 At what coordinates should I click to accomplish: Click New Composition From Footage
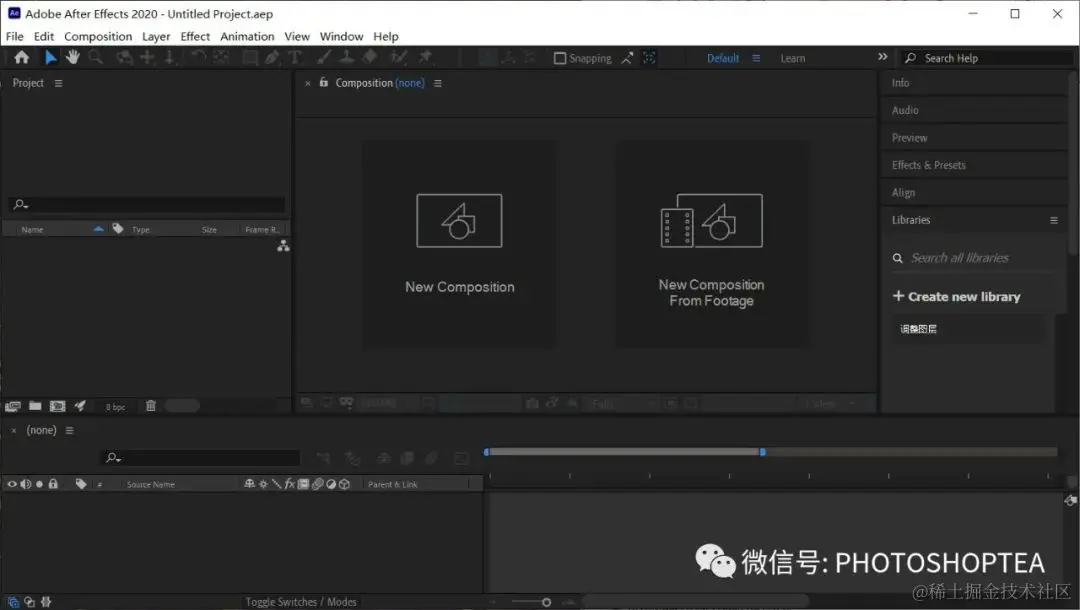[712, 244]
